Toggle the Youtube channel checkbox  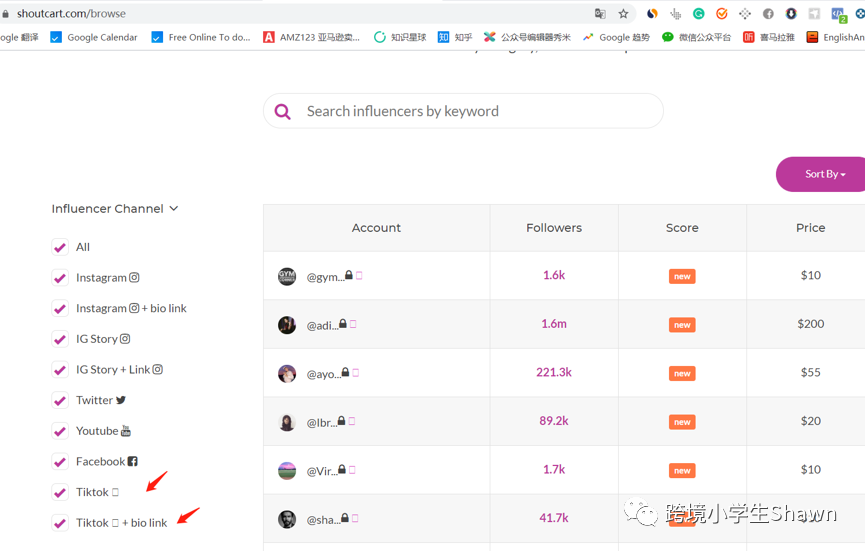point(60,432)
